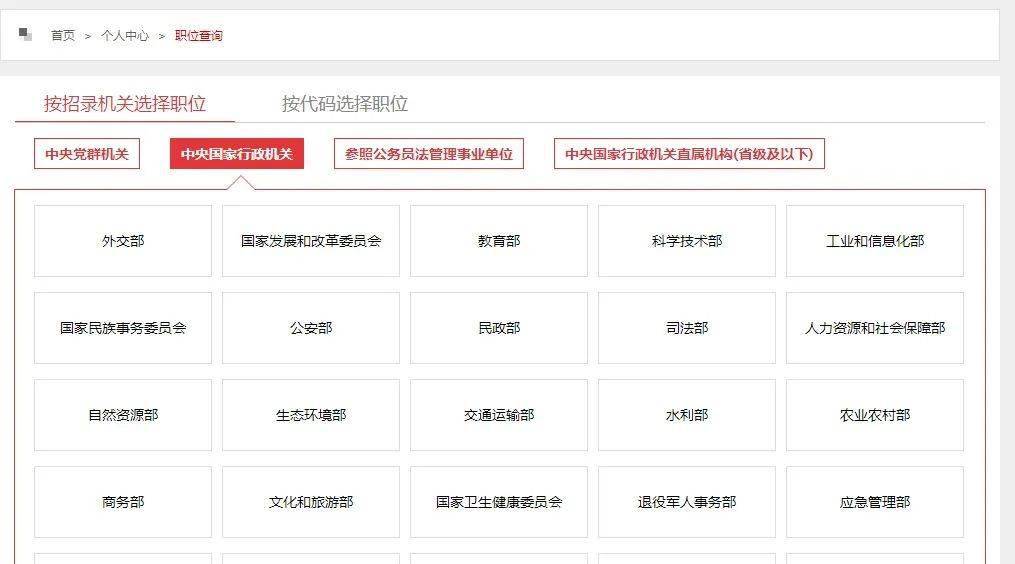Open 外交部 department tile
This screenshot has height=564, width=1015.
point(123,241)
